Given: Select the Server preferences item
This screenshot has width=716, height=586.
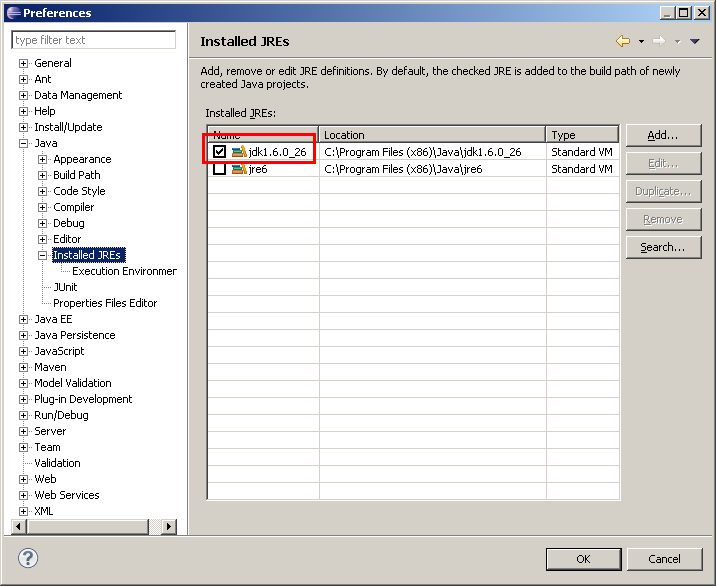Looking at the screenshot, I should [x=50, y=431].
